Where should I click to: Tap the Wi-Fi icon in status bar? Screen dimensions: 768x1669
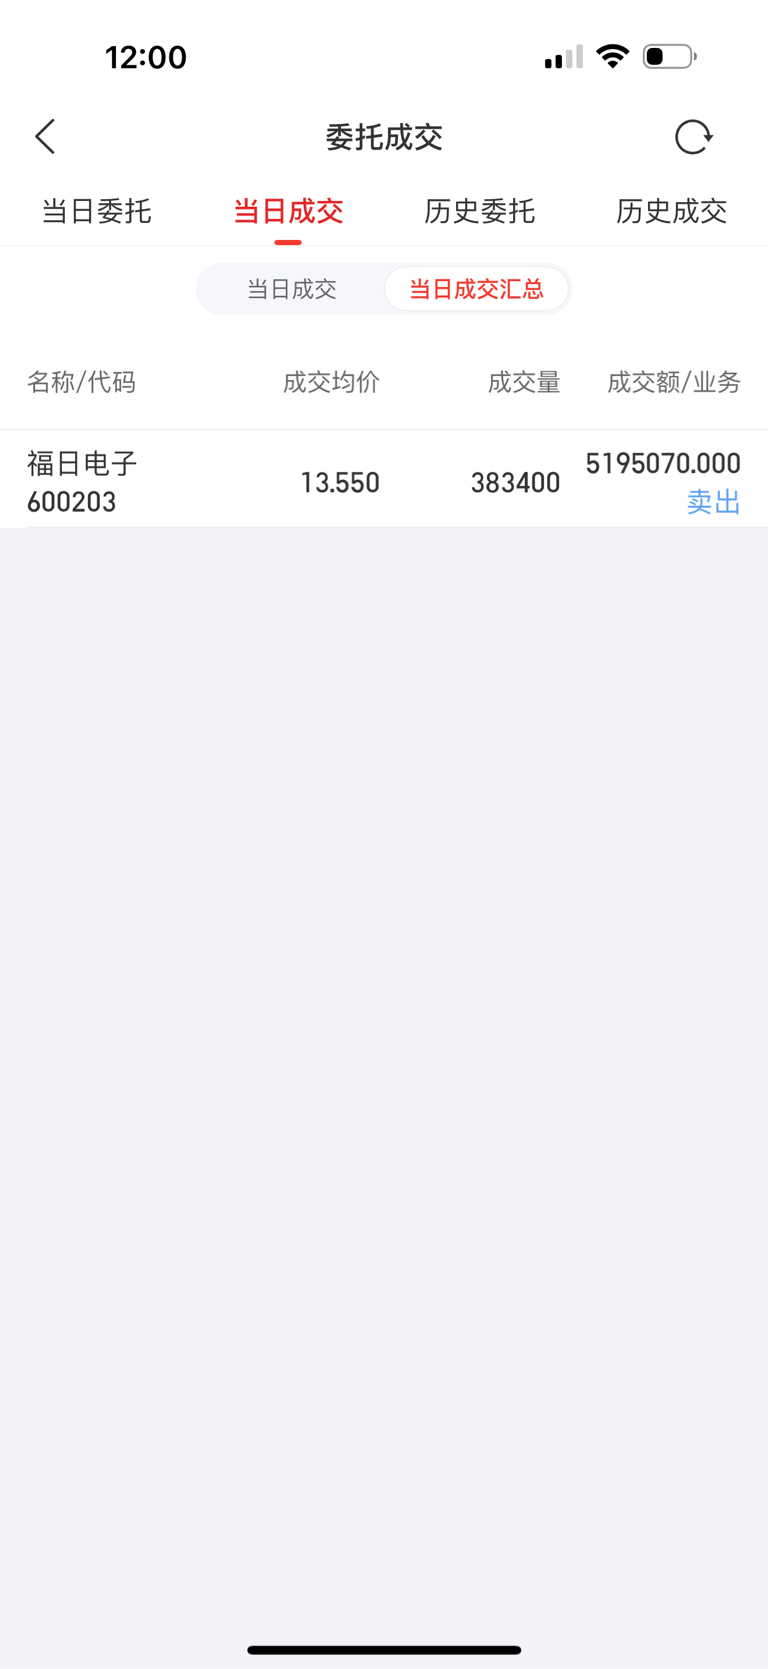point(612,56)
